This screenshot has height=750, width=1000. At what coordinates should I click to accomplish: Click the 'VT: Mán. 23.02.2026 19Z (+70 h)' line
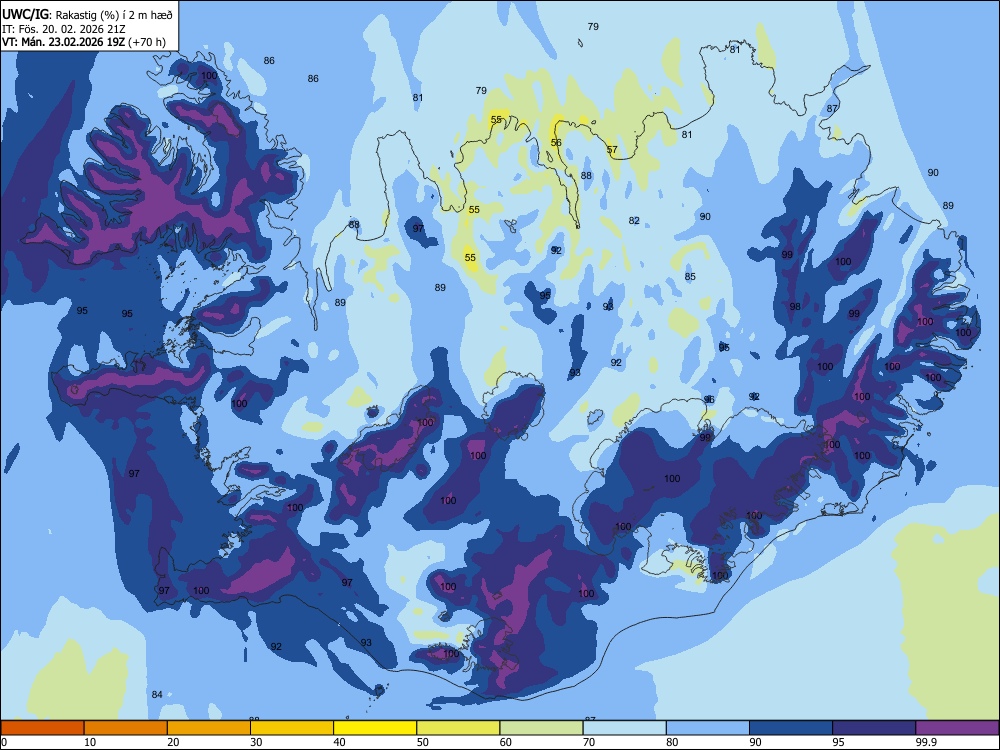click(84, 42)
